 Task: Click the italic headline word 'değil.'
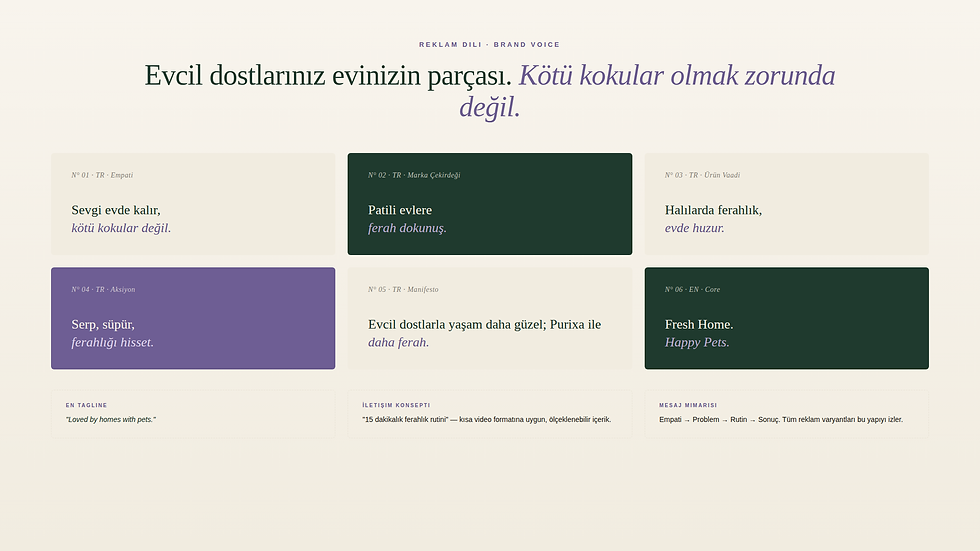(x=489, y=107)
